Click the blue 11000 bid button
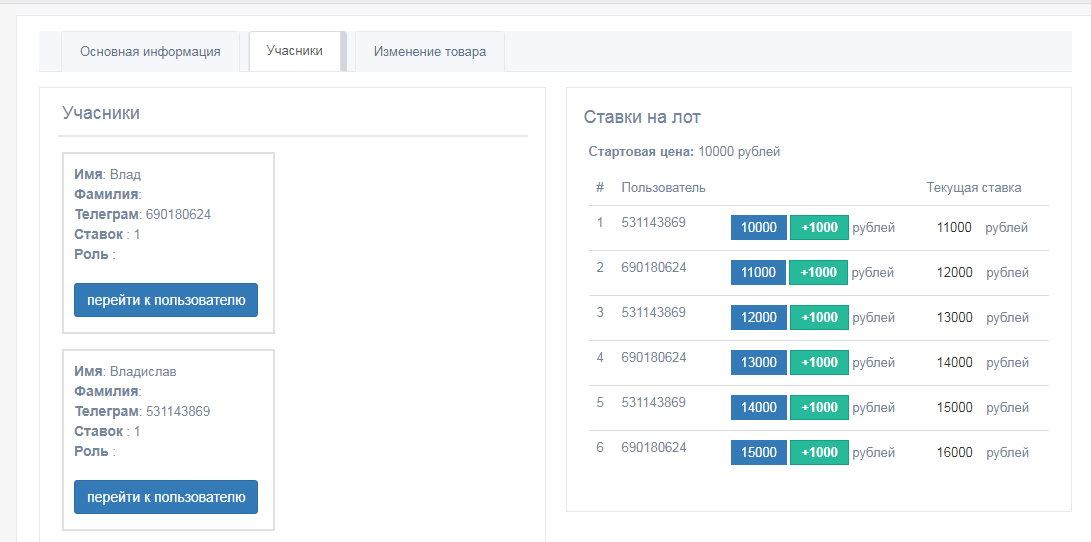The width and height of the screenshot is (1091, 542). [x=758, y=272]
